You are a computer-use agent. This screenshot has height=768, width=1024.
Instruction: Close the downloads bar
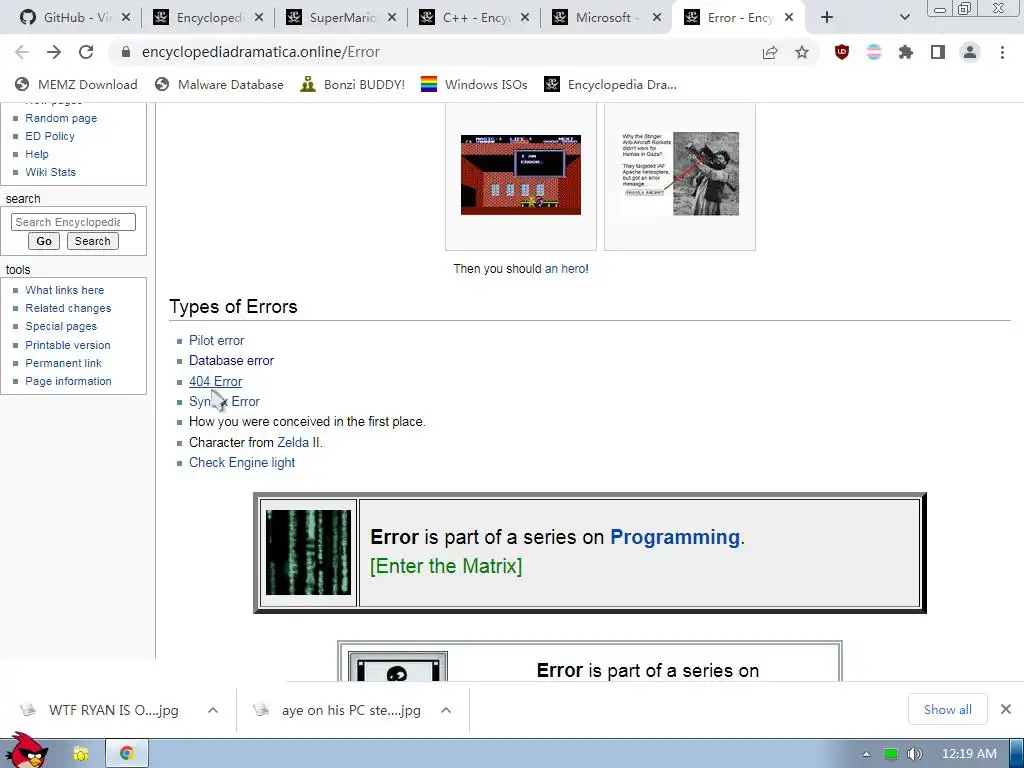pos(1006,709)
